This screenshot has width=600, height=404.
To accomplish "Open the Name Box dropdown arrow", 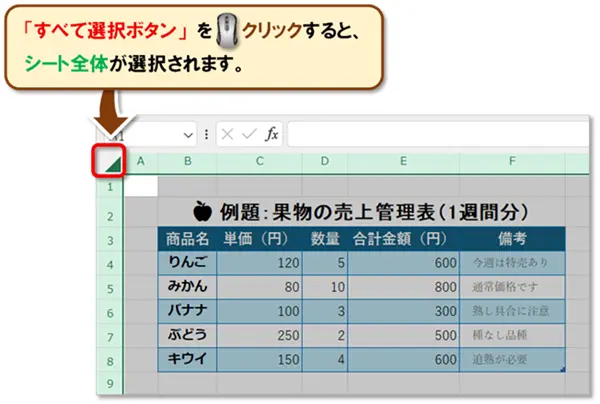I will pos(188,135).
